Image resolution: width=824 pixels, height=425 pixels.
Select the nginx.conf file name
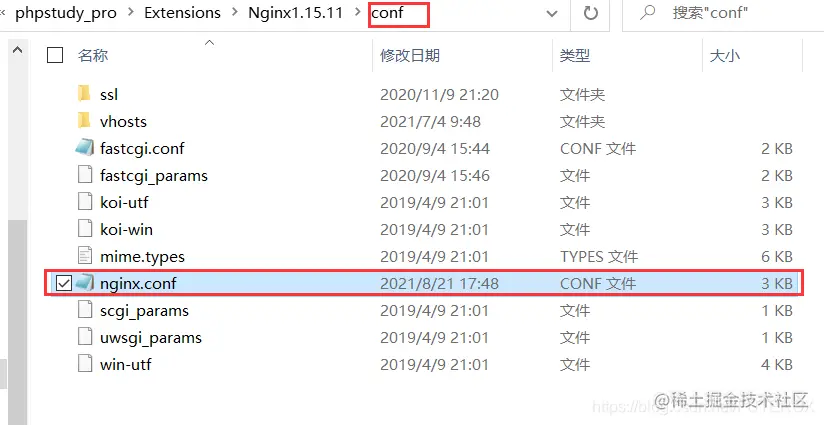click(138, 284)
